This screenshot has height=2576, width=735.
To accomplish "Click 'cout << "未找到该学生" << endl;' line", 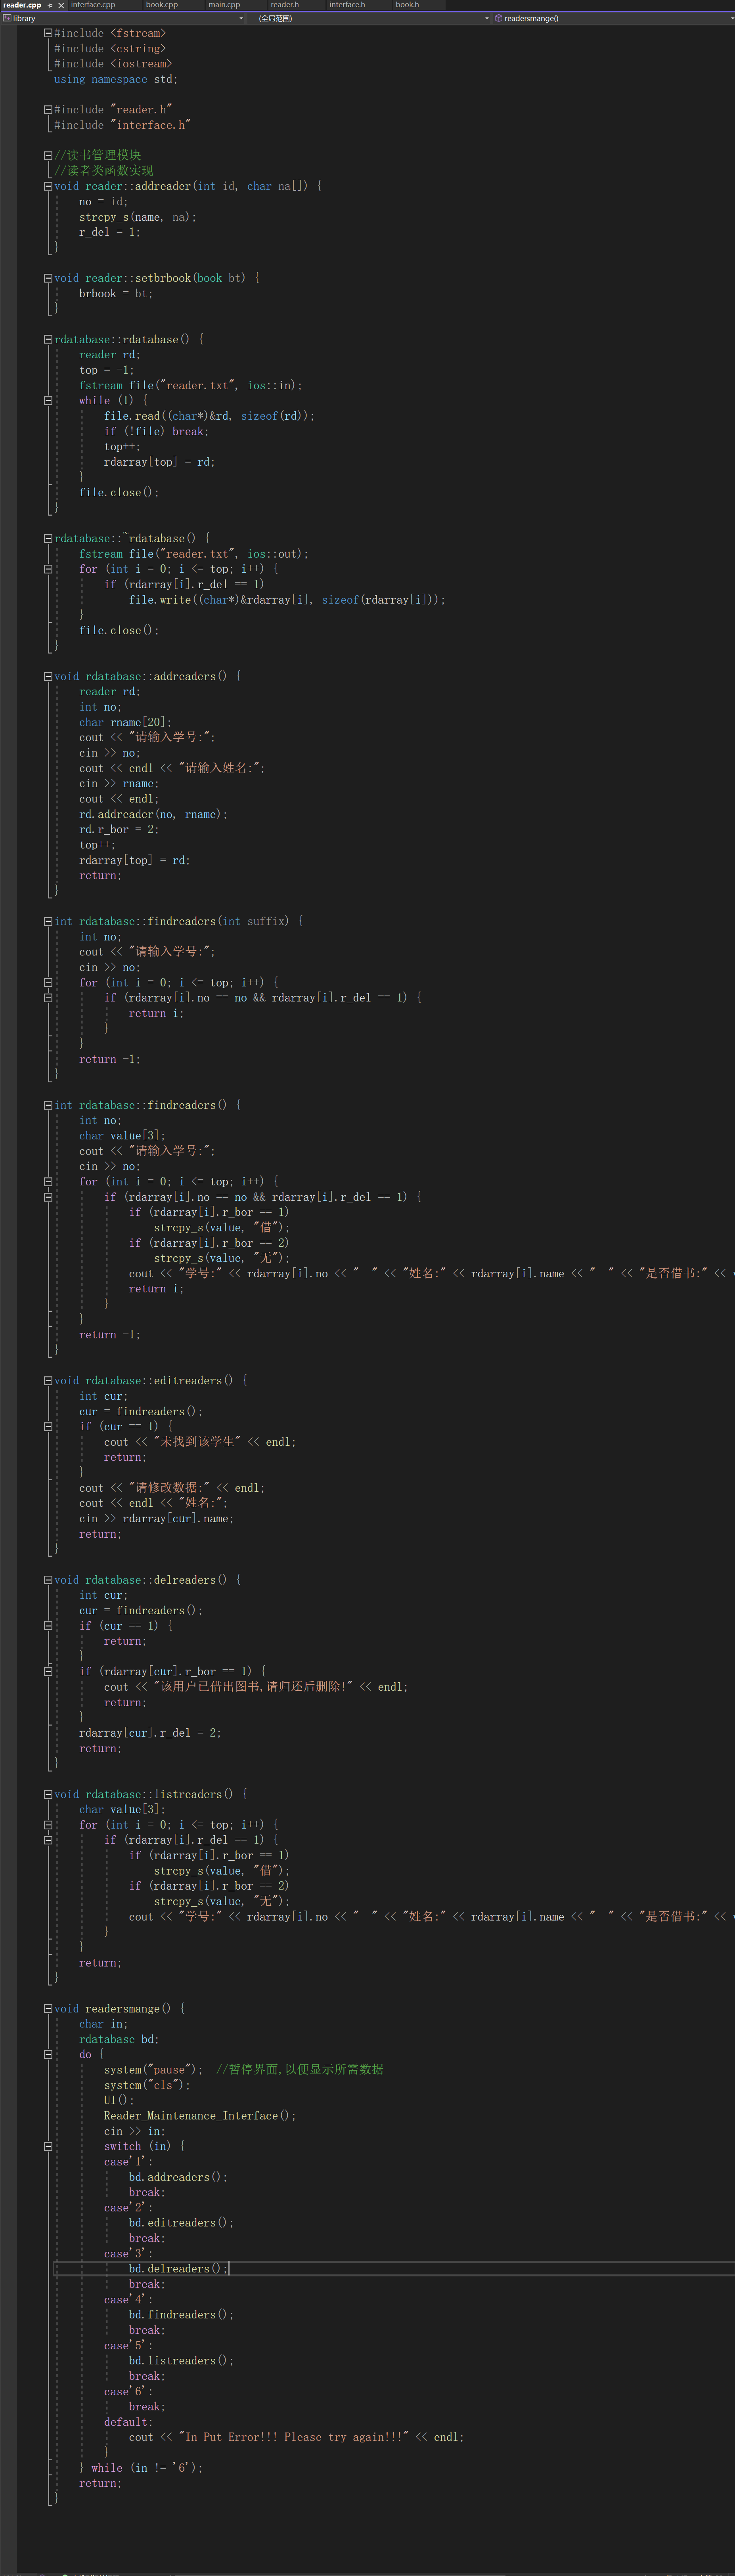I will 200,1442.
